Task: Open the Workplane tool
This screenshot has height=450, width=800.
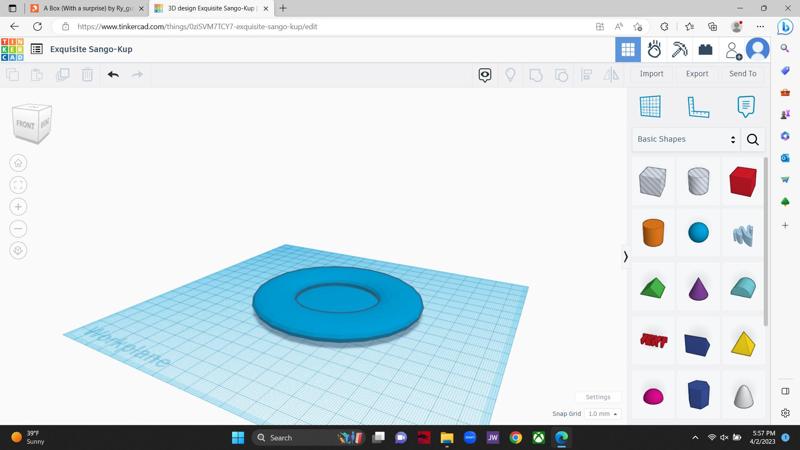Action: tap(650, 106)
